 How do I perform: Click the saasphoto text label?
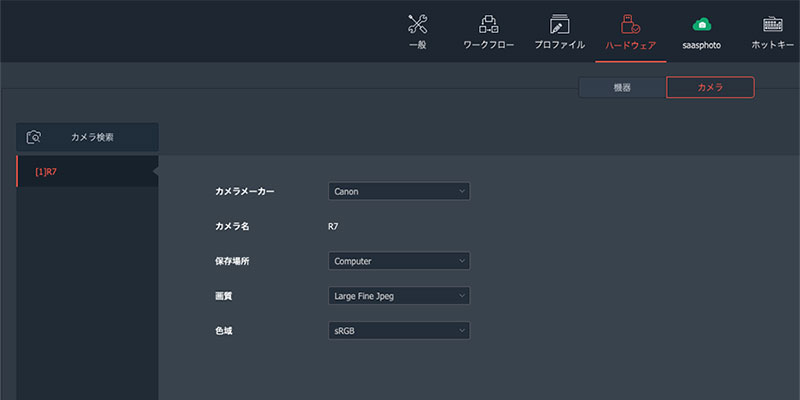pos(702,45)
